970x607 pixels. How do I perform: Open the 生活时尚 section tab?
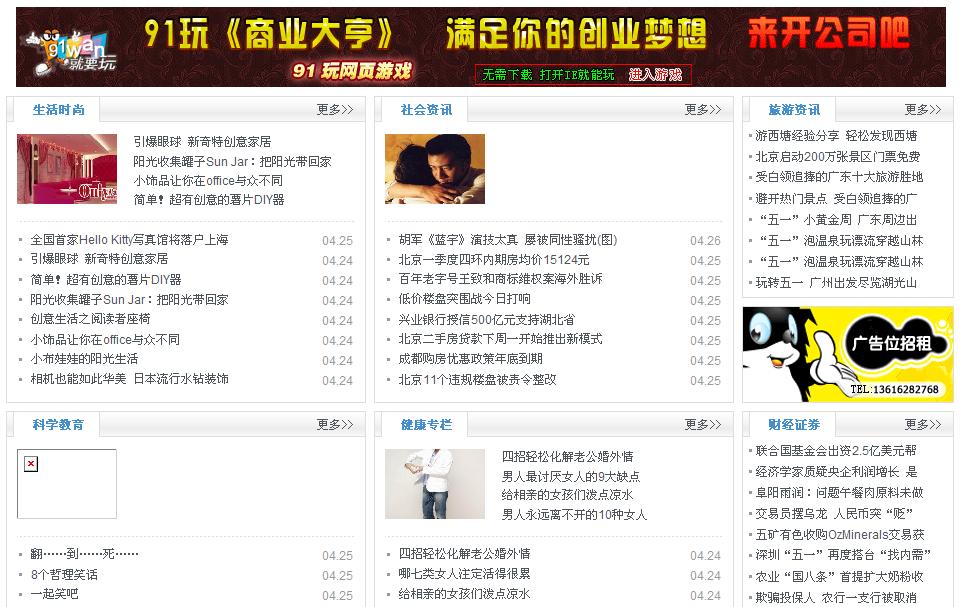[x=58, y=110]
